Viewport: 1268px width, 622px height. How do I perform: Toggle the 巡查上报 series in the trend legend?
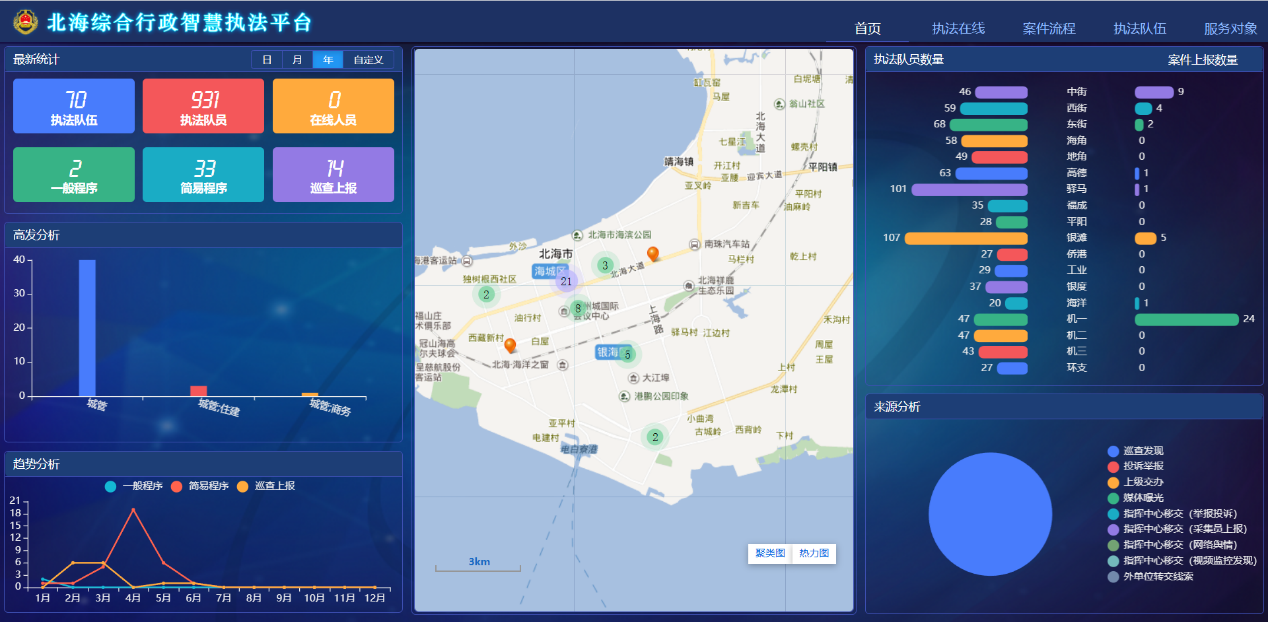tap(266, 486)
